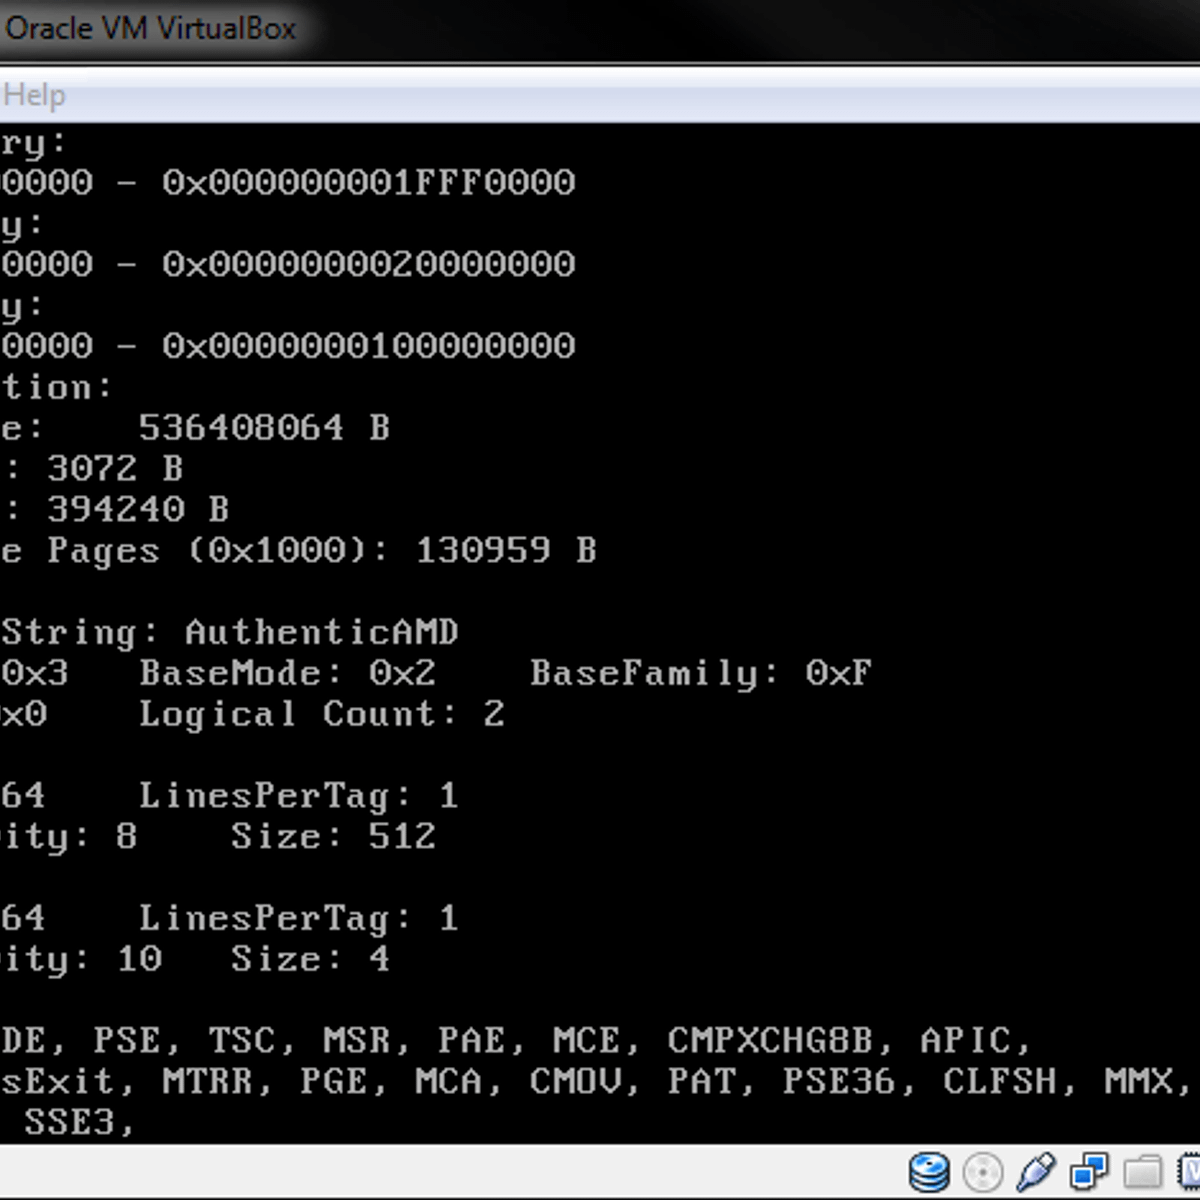Click the Logical Count: 2 entry
Viewport: 1200px width, 1200px height.
pyautogui.click(x=322, y=715)
